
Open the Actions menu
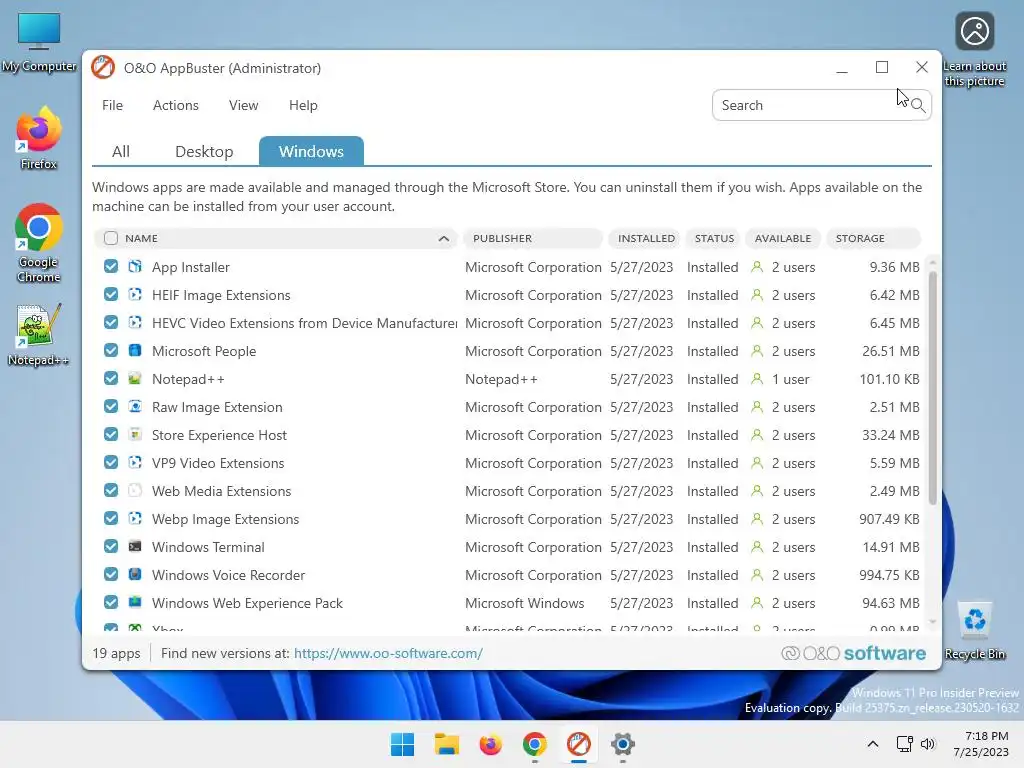click(176, 105)
